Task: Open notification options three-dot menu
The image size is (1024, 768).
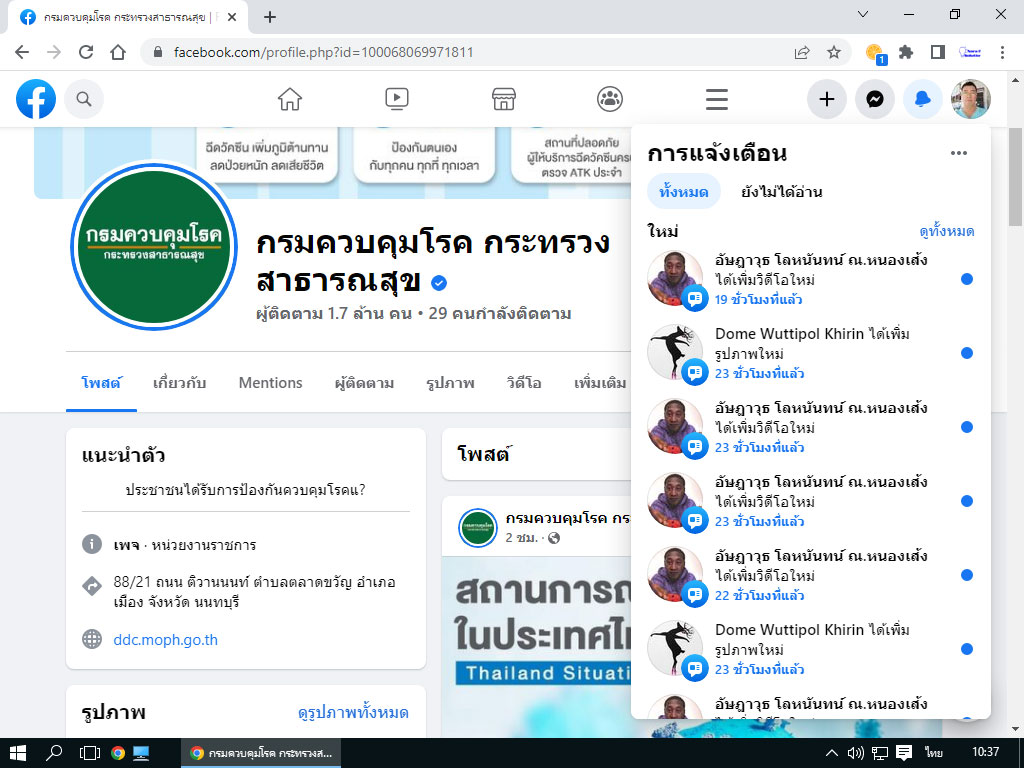Action: click(959, 153)
